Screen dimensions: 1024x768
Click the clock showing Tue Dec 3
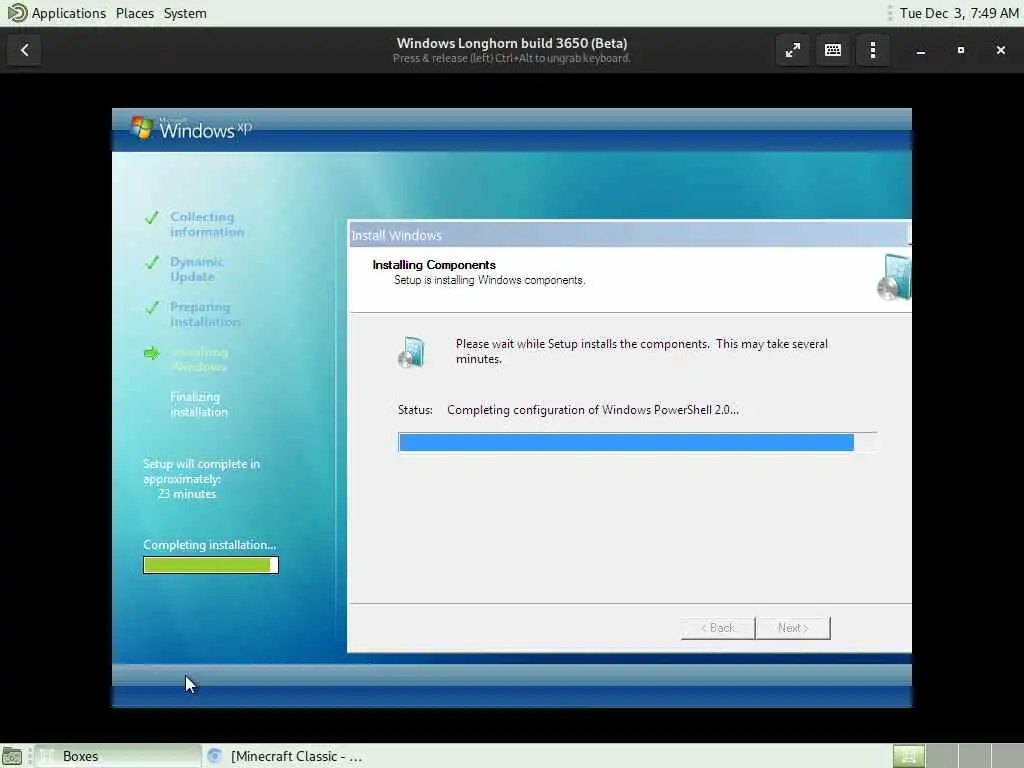[959, 13]
